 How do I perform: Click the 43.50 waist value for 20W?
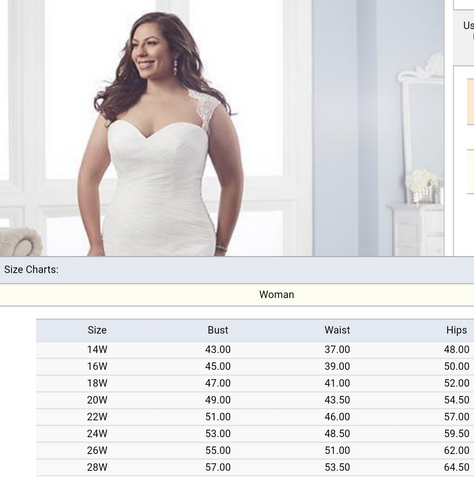pos(337,400)
